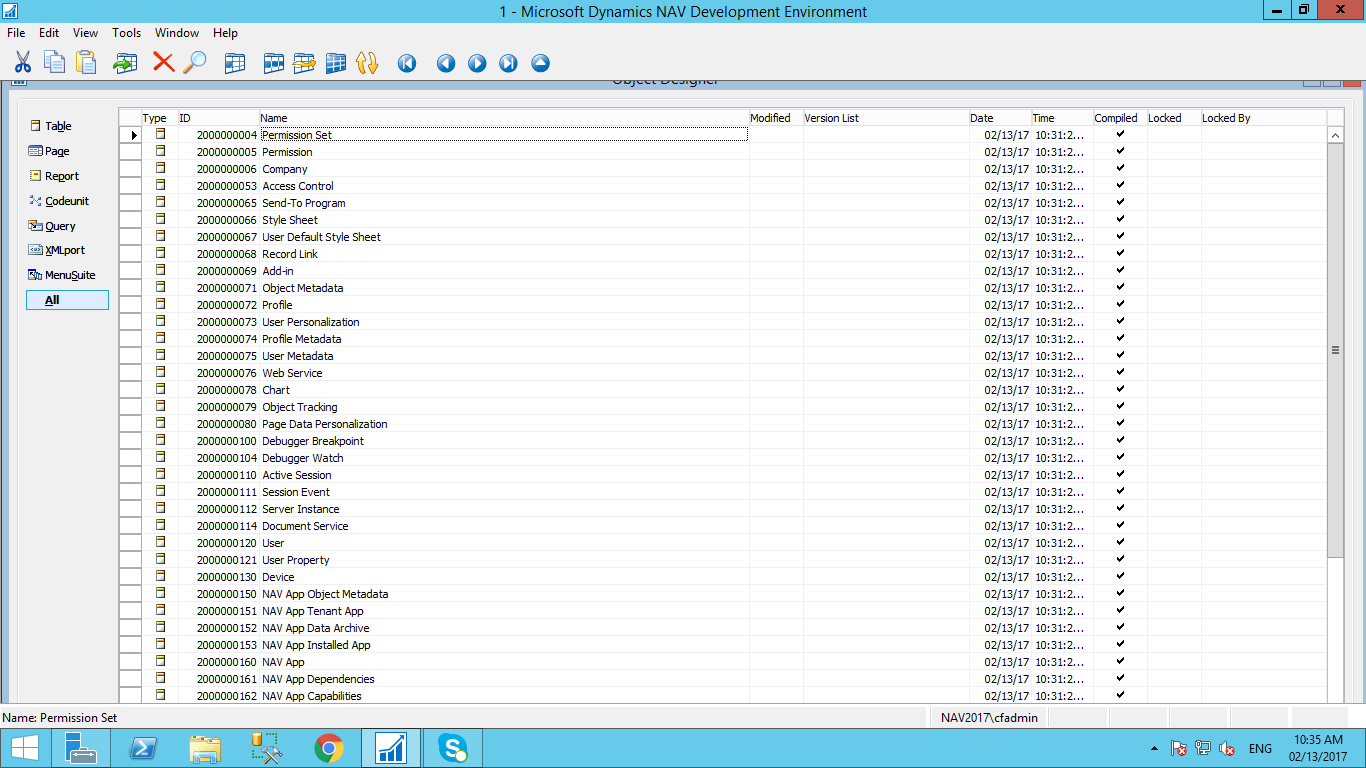Open the Edit menu
The image size is (1366, 768).
pos(49,33)
